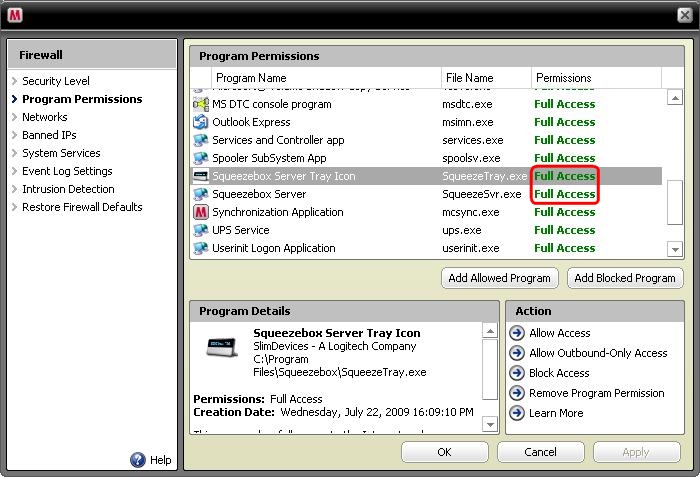Click Remove Program Permission
Screen dimensions: 700x477
[x=597, y=393]
